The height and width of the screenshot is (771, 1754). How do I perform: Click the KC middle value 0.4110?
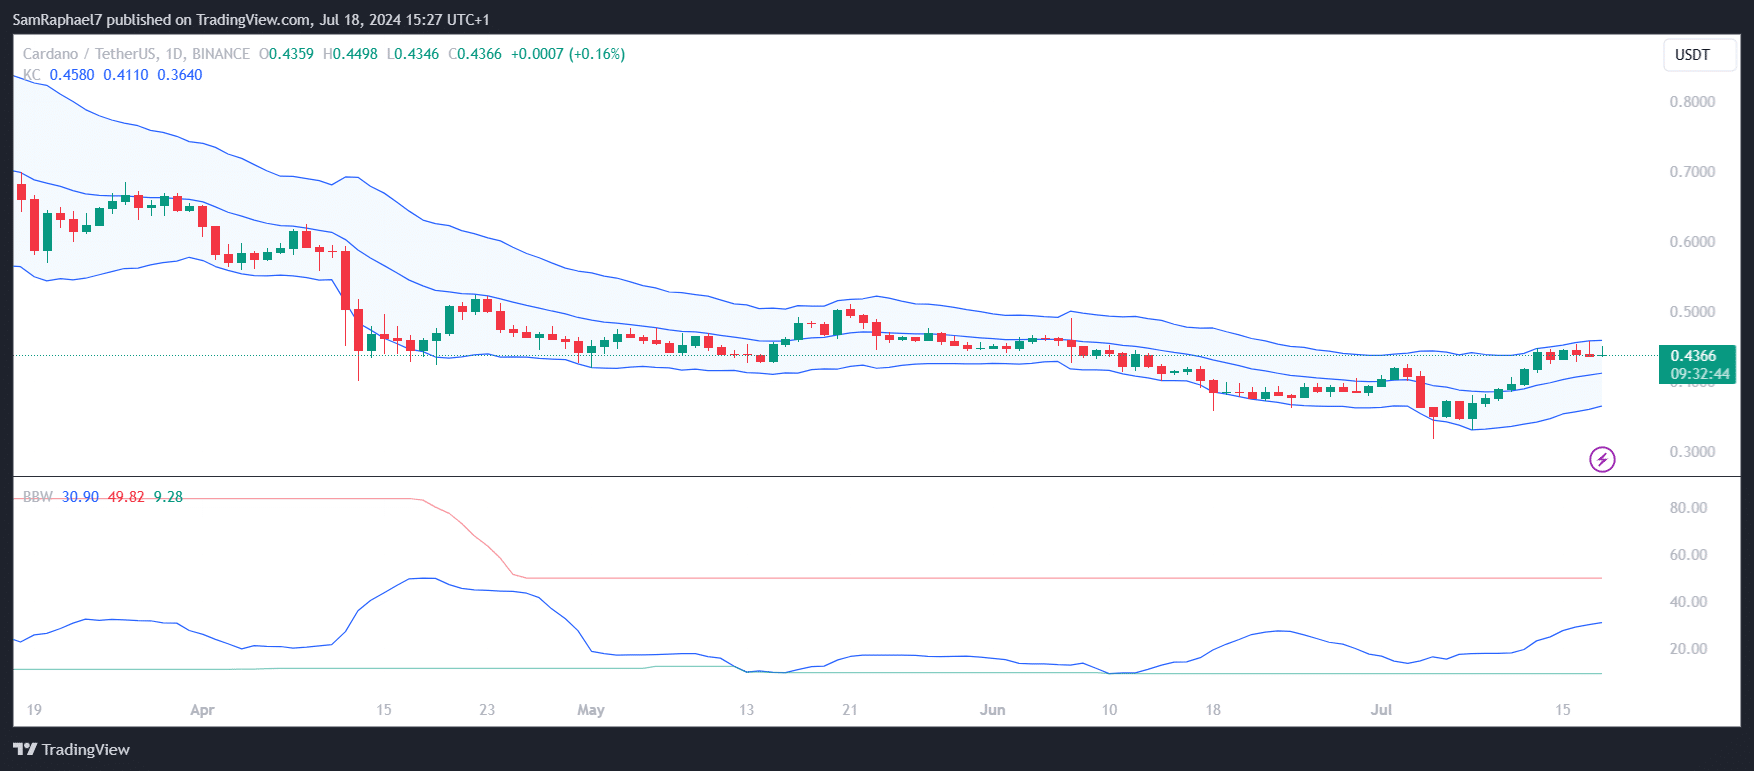pyautogui.click(x=126, y=75)
